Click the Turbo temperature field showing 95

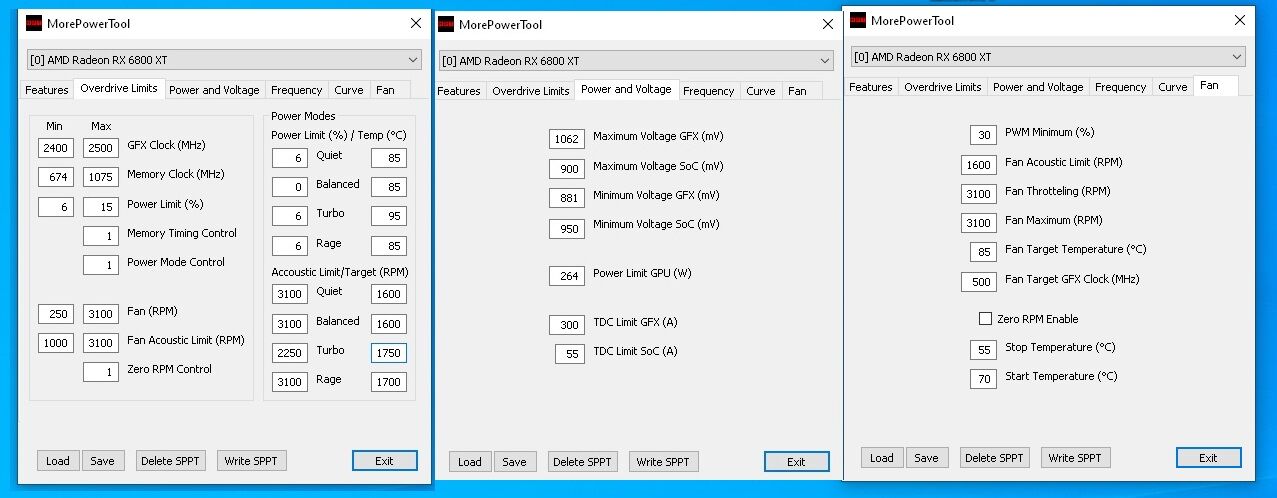[x=389, y=216]
